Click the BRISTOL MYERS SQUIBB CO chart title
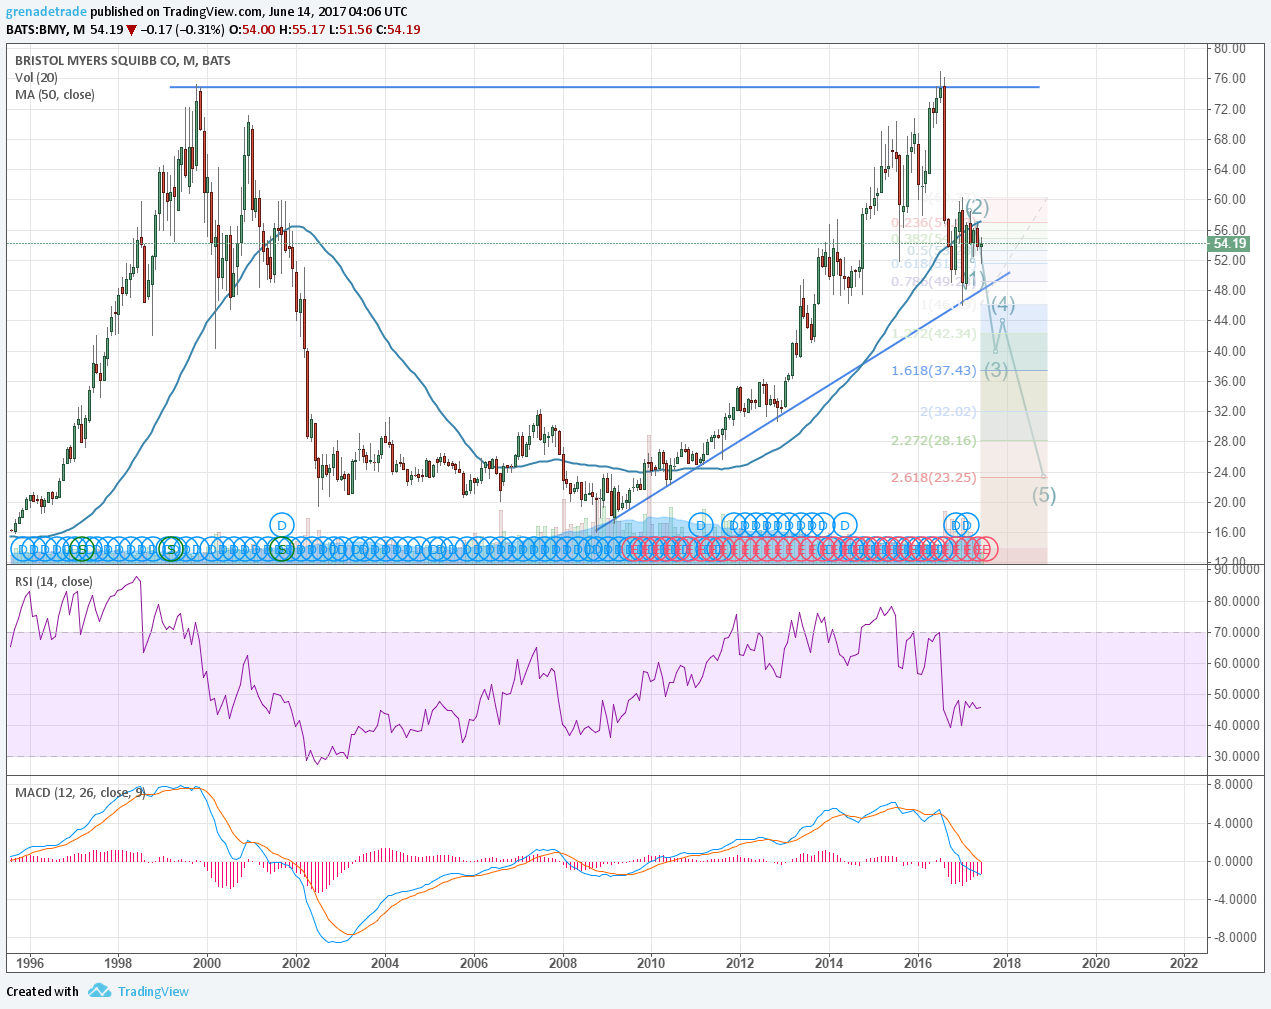The width and height of the screenshot is (1271, 1009). [x=123, y=61]
